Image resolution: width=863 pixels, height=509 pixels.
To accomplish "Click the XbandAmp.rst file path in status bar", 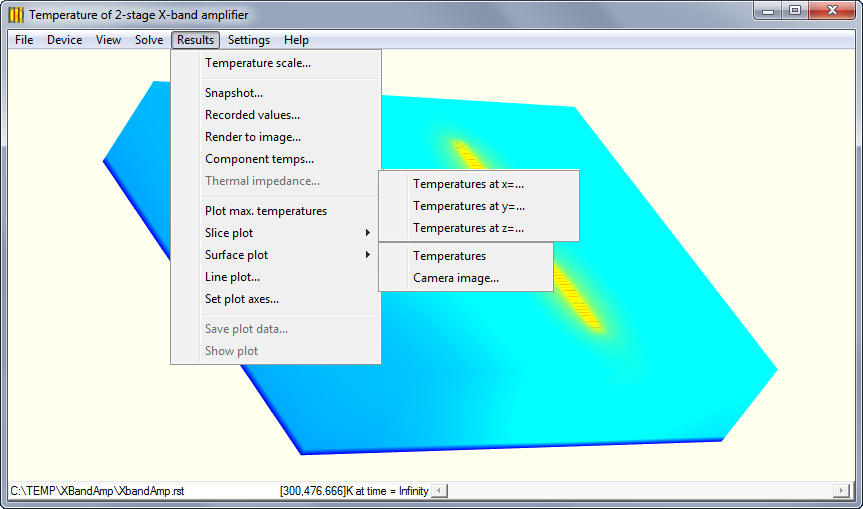I will point(97,491).
